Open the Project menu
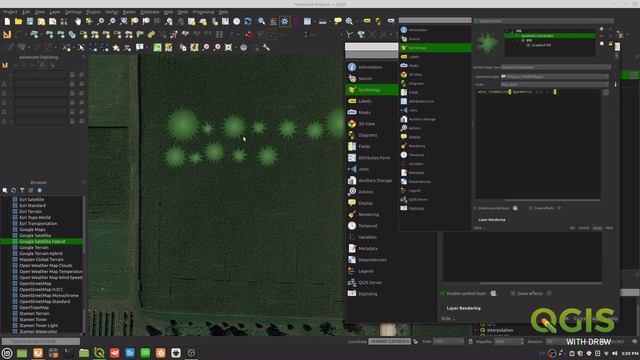 [x=10, y=12]
